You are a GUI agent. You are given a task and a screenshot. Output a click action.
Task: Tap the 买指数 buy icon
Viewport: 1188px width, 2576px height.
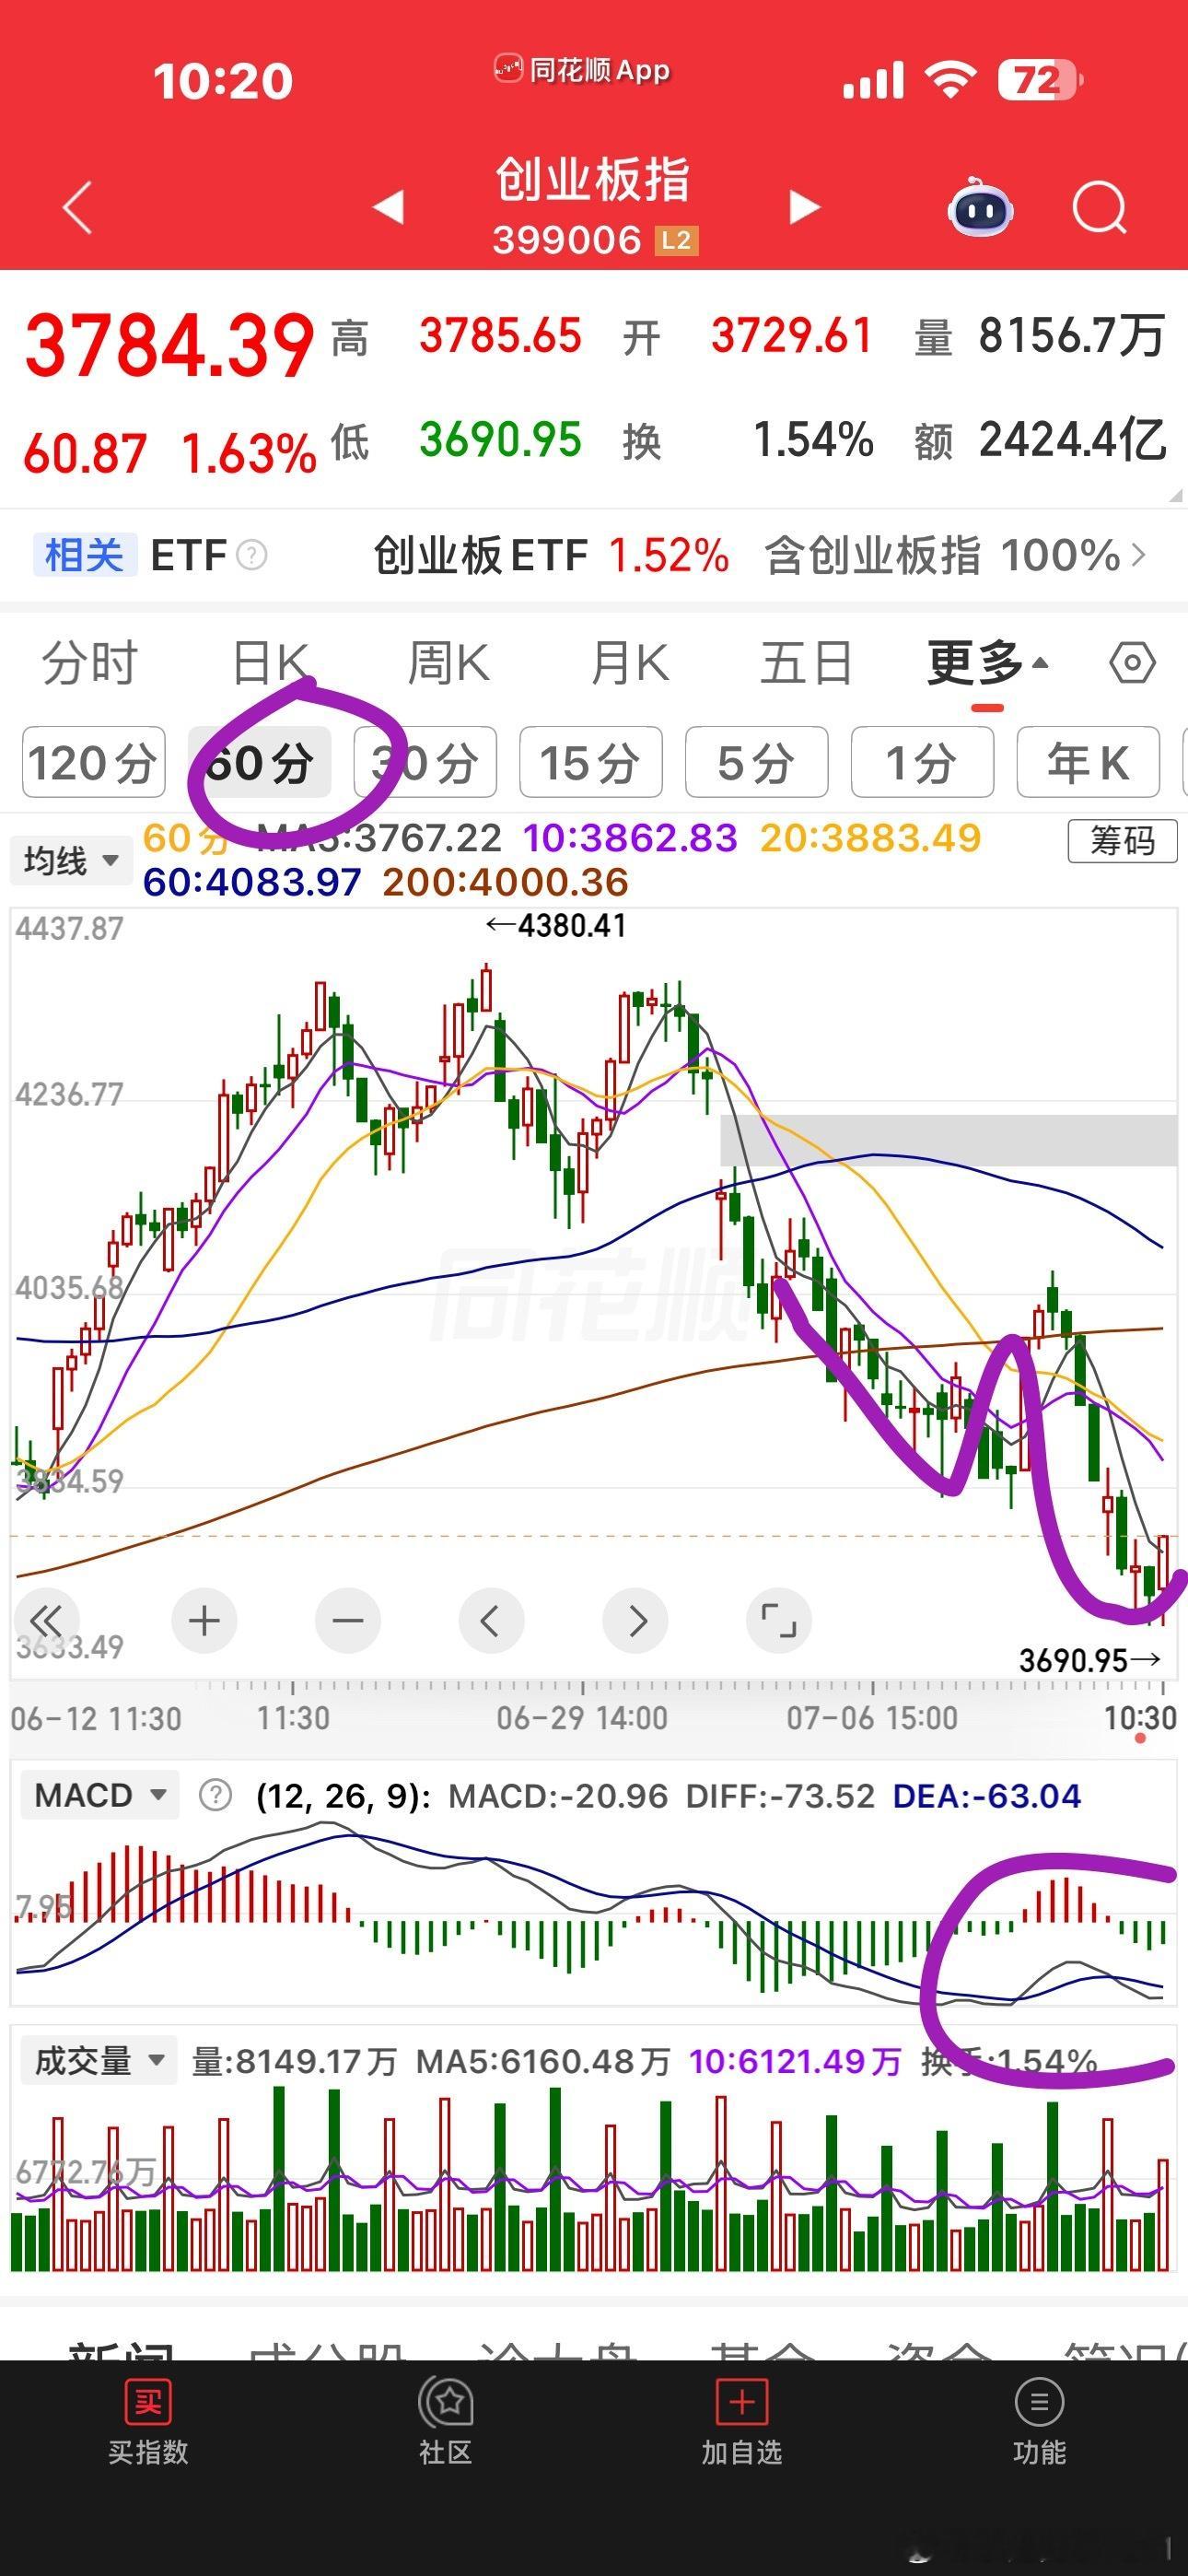point(148,2401)
